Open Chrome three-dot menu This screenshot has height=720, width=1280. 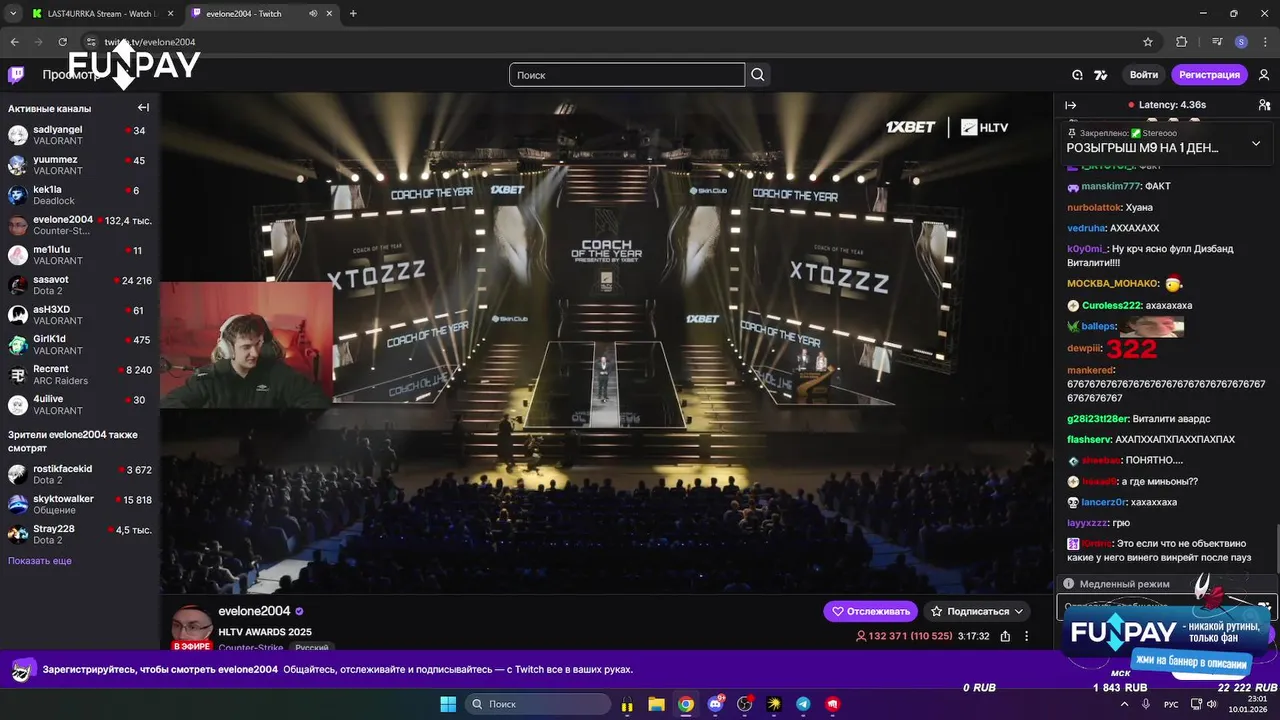1264,42
